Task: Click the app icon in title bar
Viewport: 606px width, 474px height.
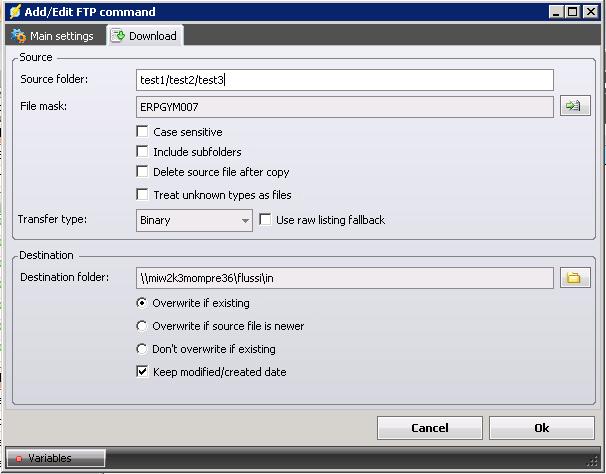Action: 13,12
